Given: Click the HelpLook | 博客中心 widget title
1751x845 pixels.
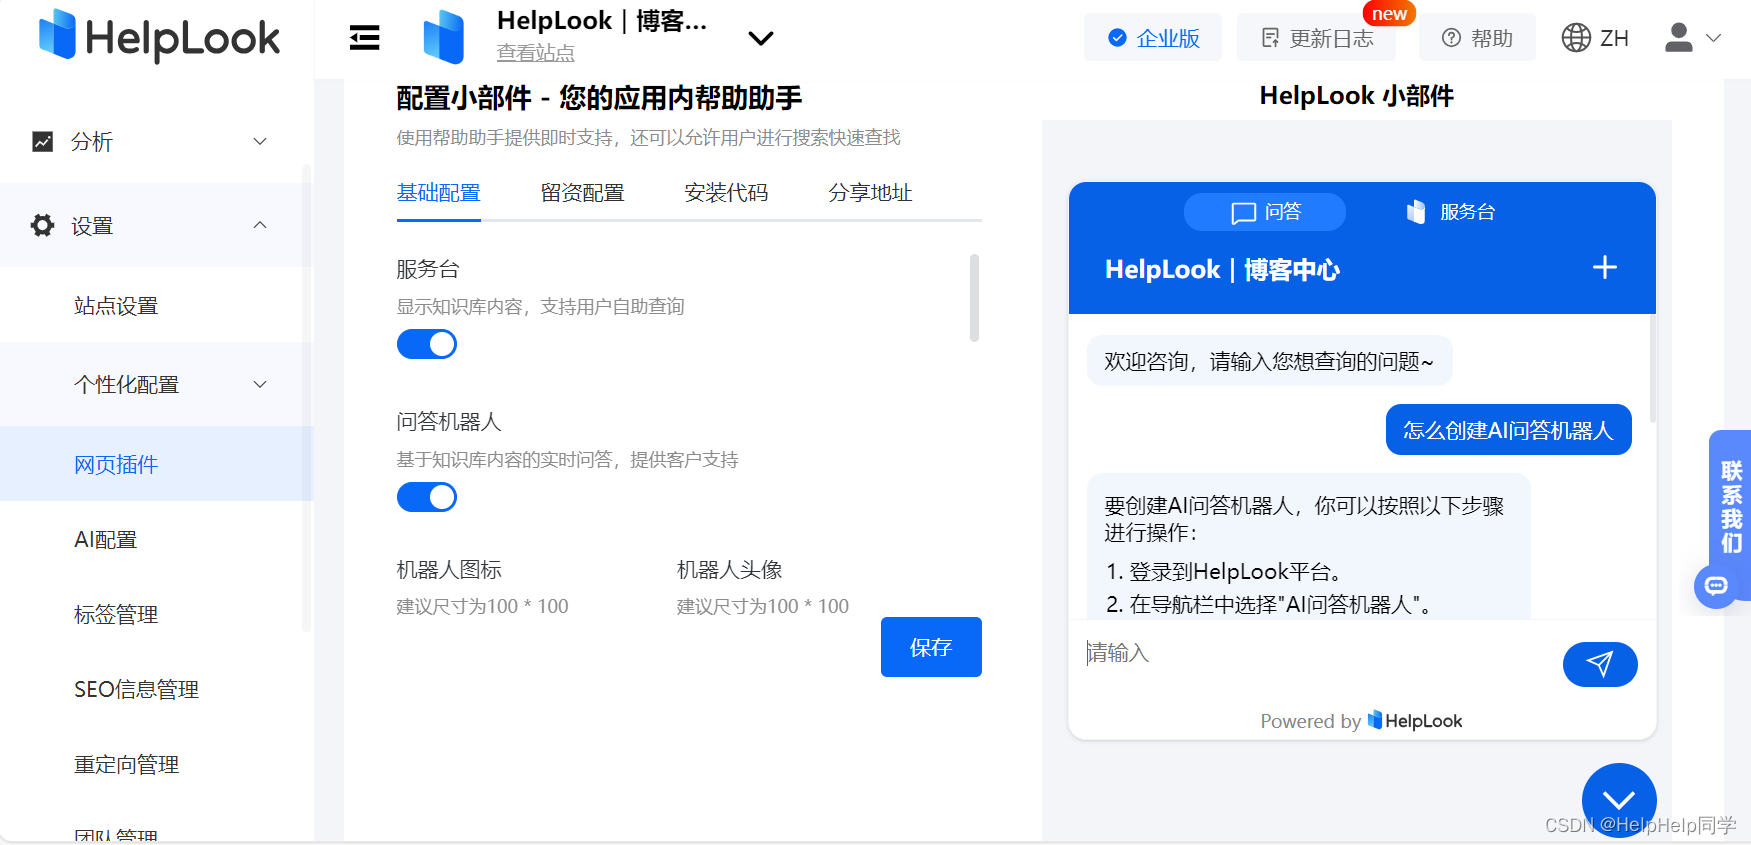Looking at the screenshot, I should click(x=1222, y=270).
